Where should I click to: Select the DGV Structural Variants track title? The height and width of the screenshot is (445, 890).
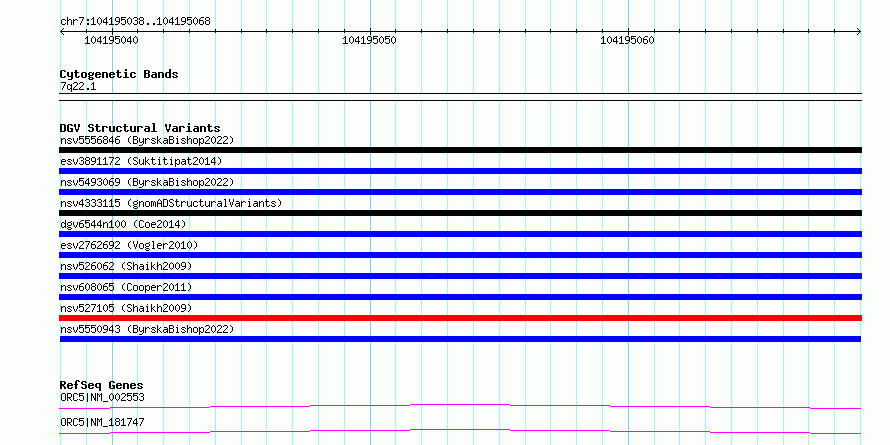140,128
